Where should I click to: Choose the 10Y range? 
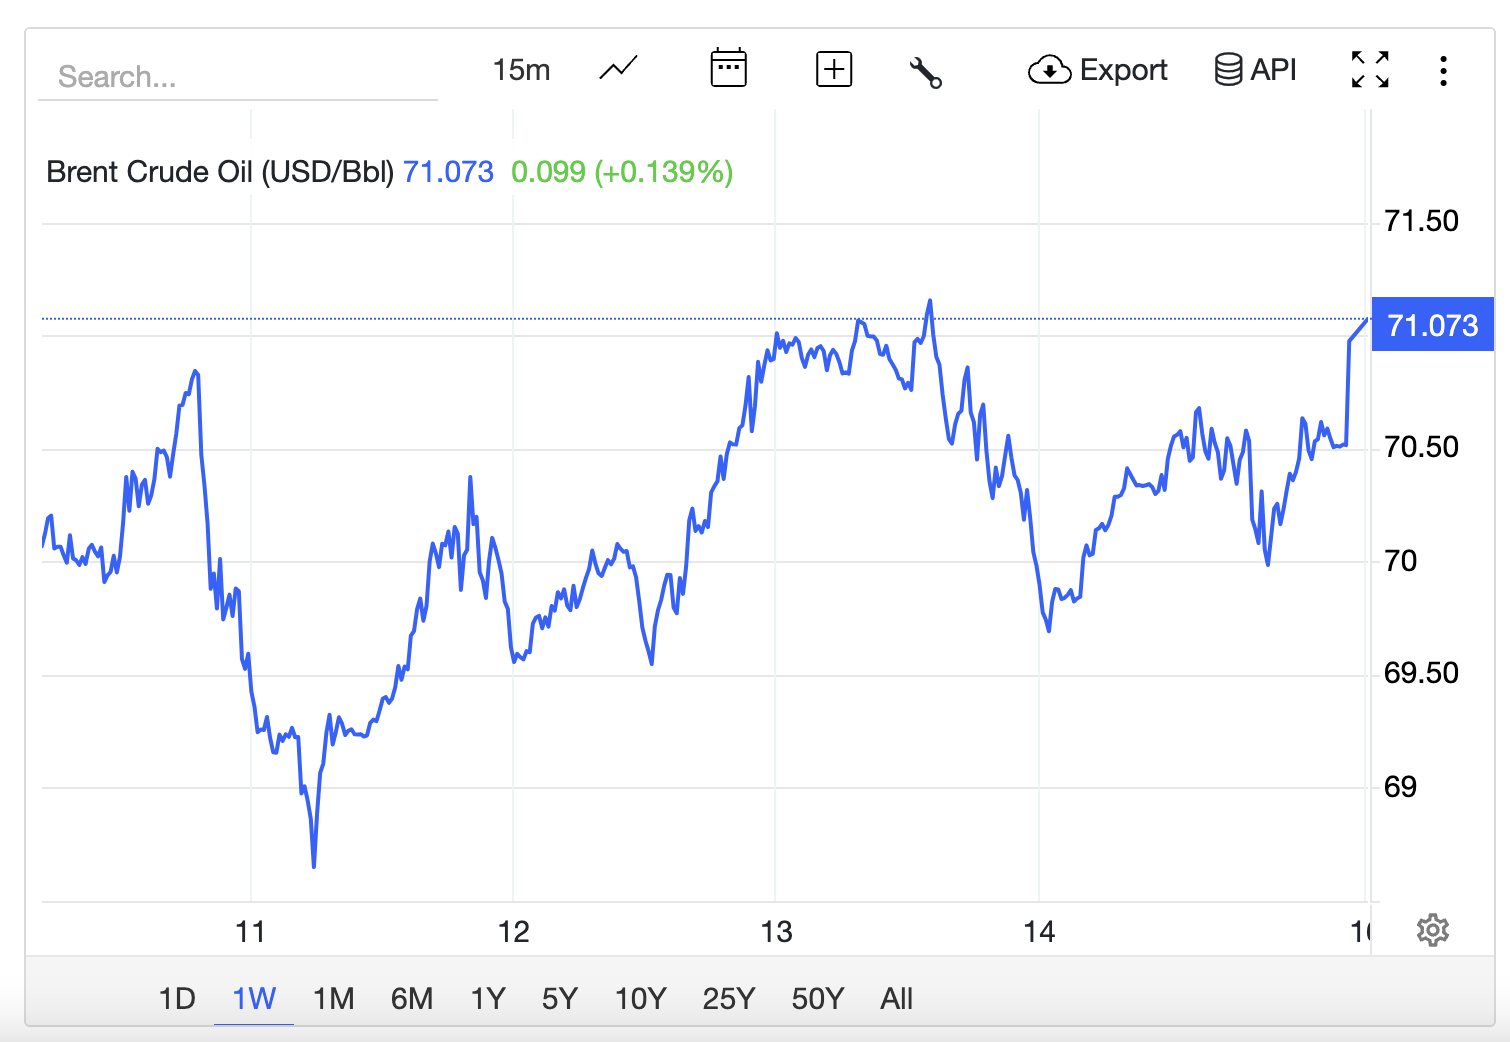tap(641, 998)
